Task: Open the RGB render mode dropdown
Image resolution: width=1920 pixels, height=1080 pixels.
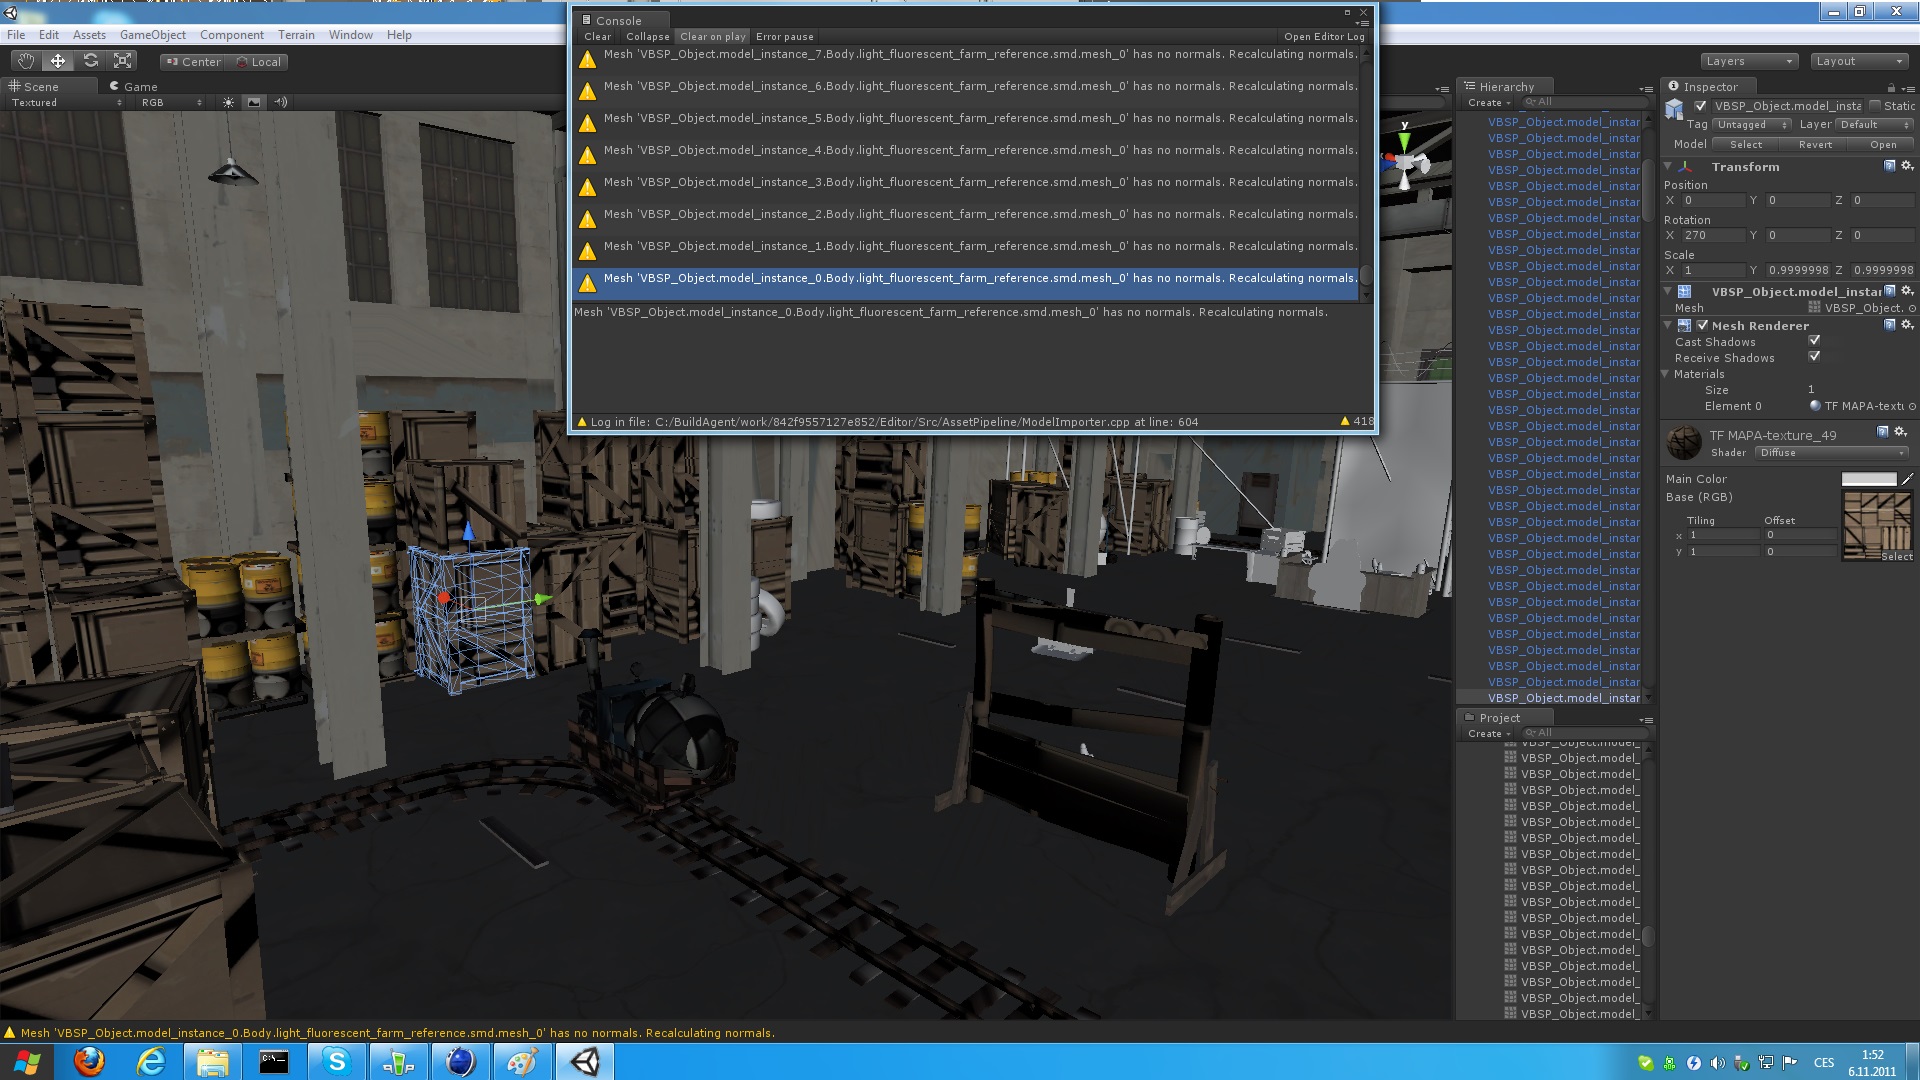Action: pyautogui.click(x=172, y=102)
